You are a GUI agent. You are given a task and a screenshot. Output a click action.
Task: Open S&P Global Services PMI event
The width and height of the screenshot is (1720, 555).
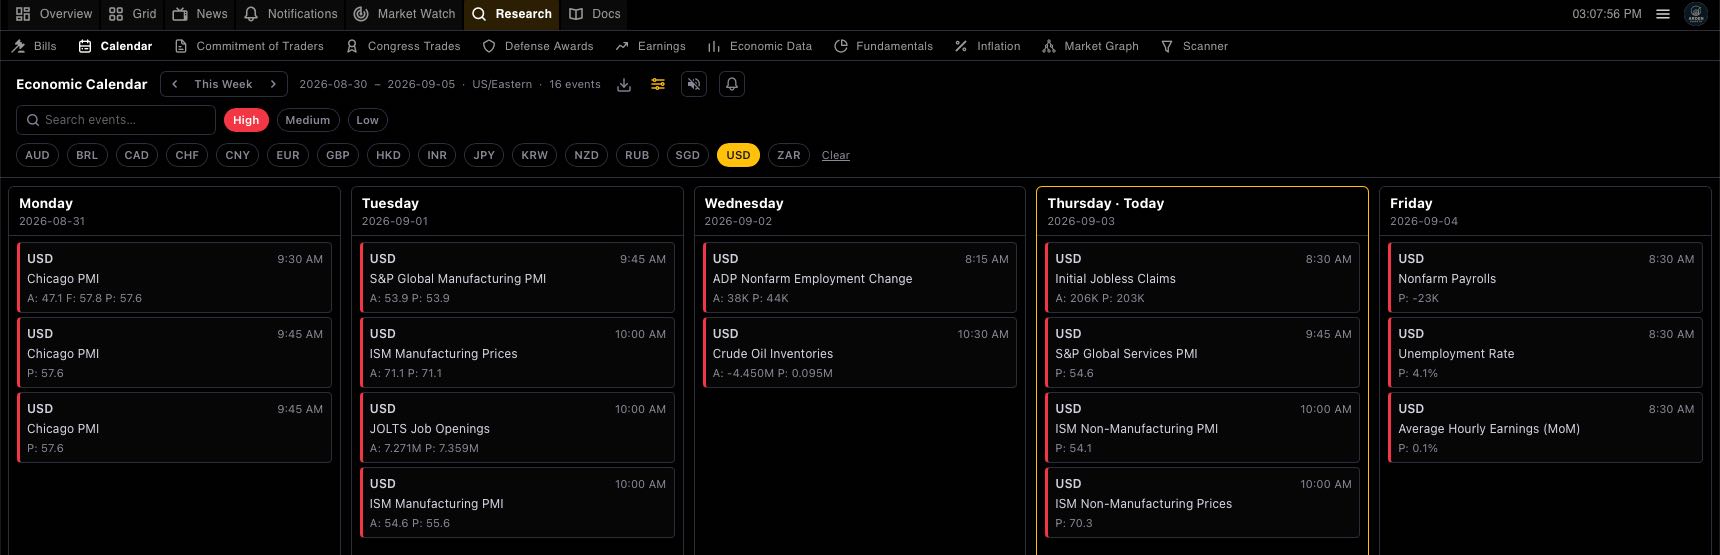click(x=1203, y=353)
